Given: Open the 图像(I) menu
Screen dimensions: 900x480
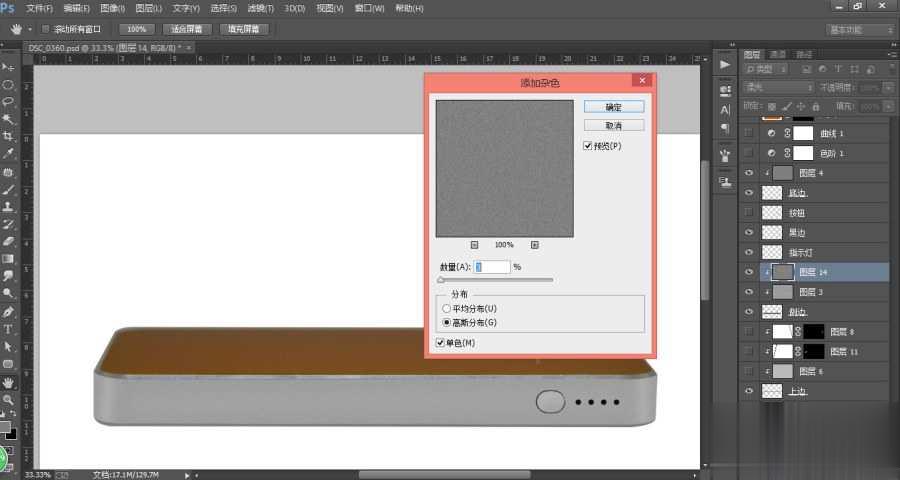Looking at the screenshot, I should click(112, 9).
